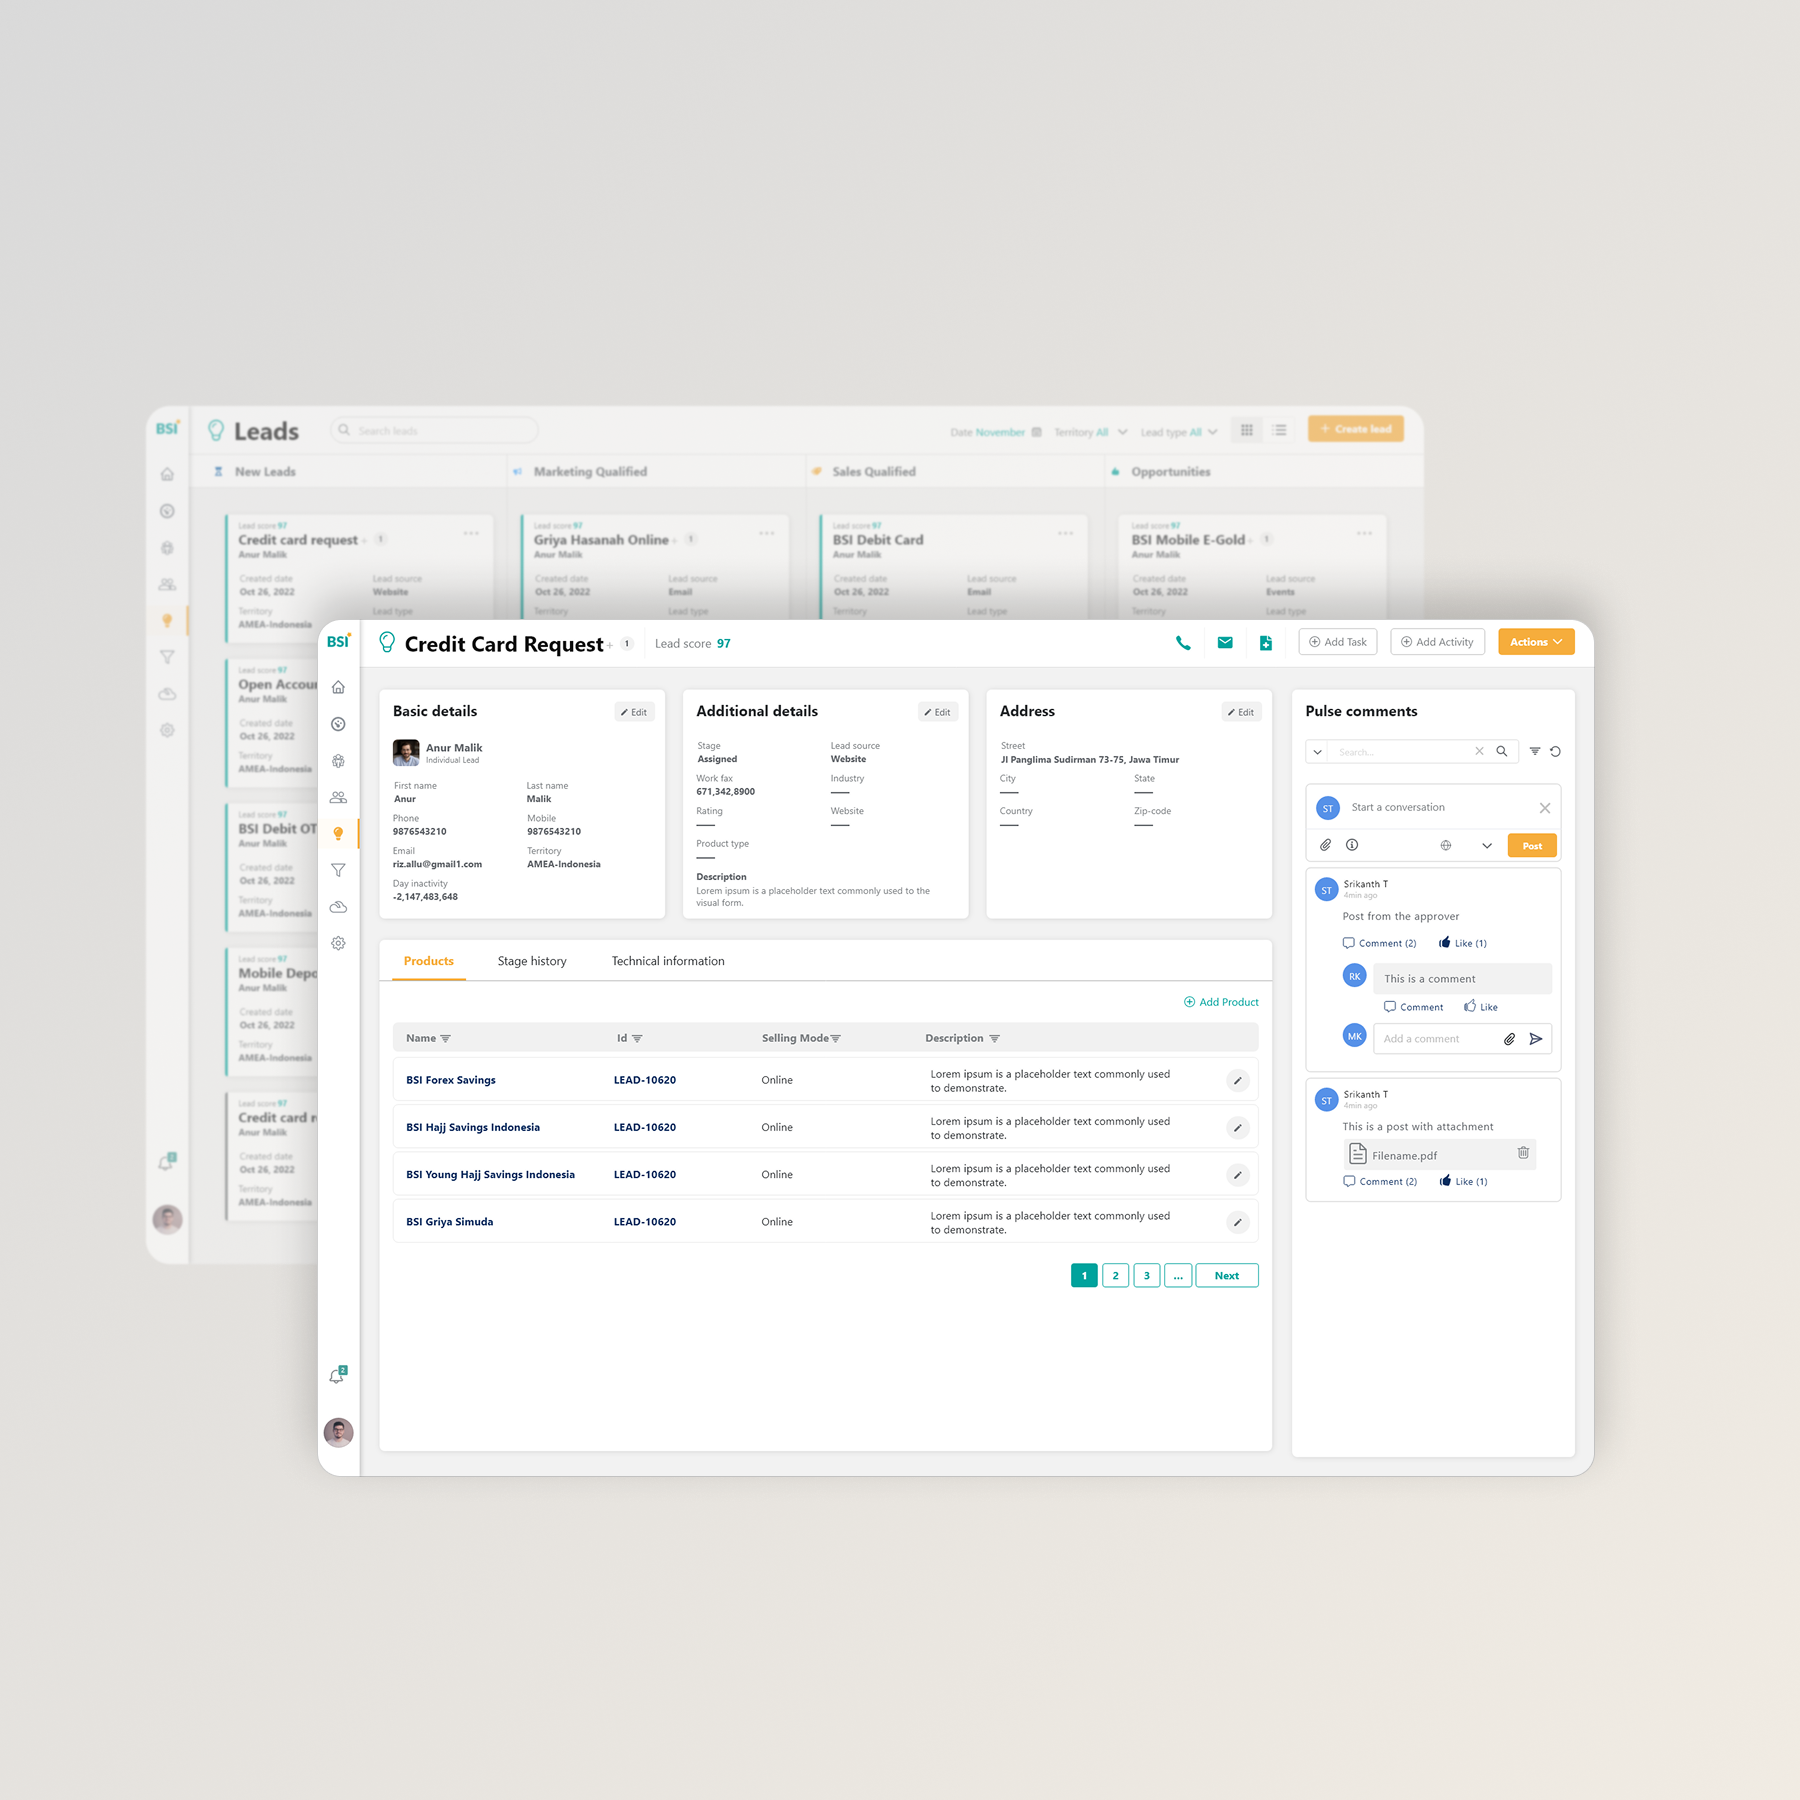1800x1800 pixels.
Task: Click the Selling Mode column filter
Action: coord(836,1039)
